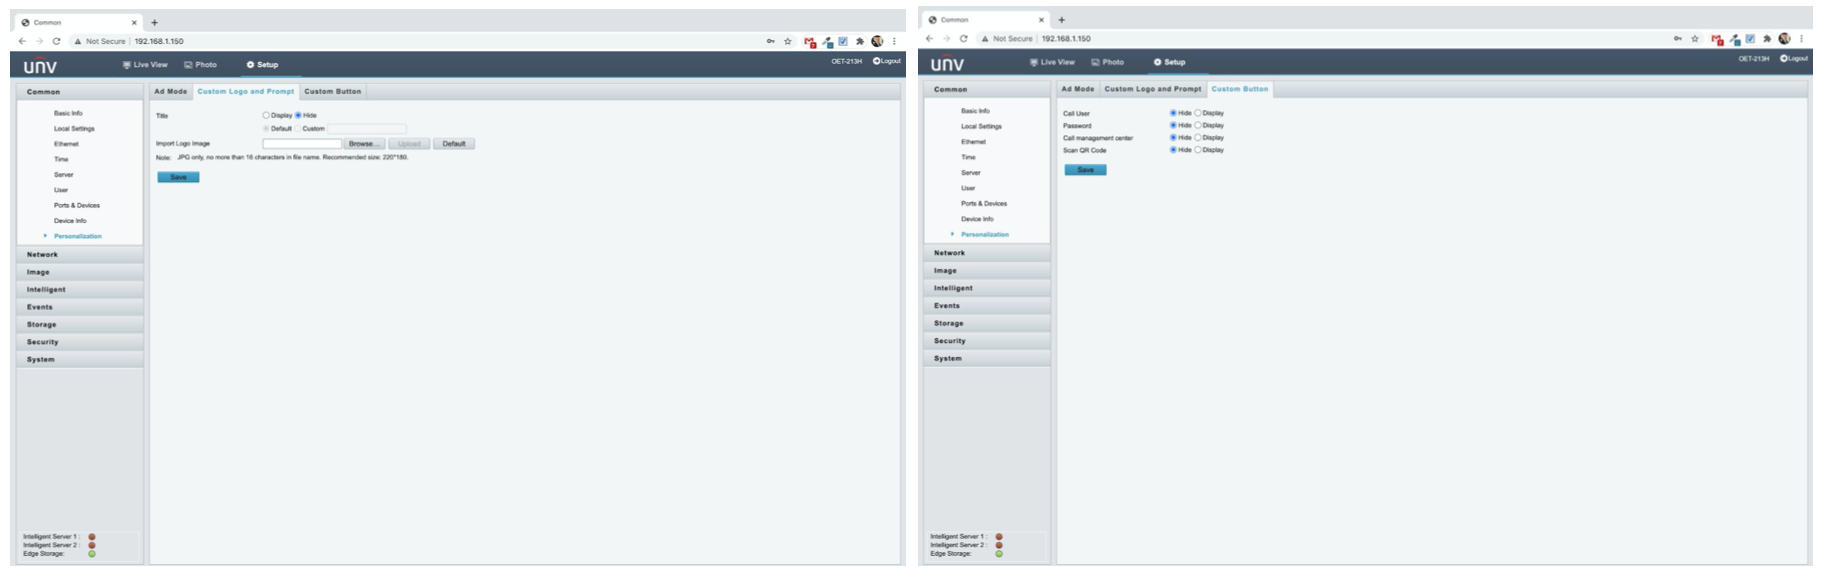Click the Import Logo Image file path field
Image resolution: width=1824 pixels, height=578 pixels.
point(302,144)
